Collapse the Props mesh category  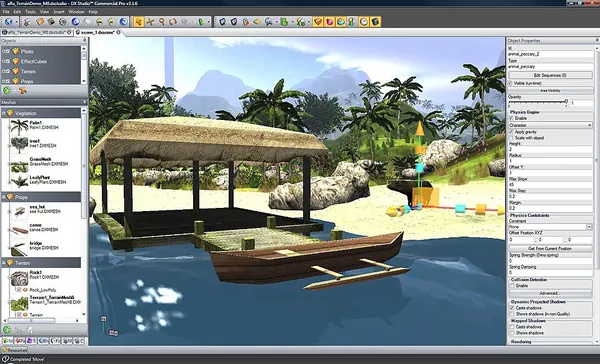tap(4, 197)
